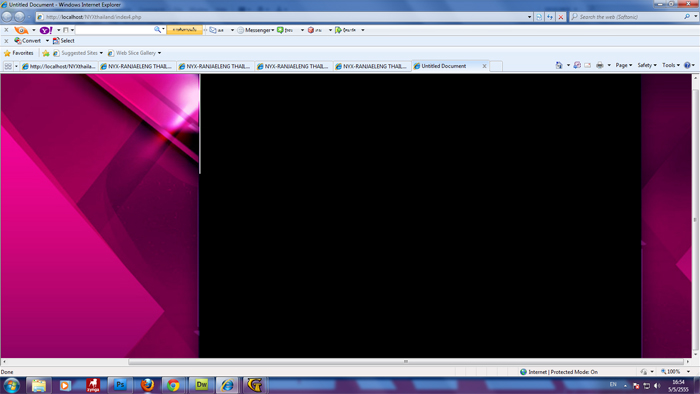Expand the Convert dropdown arrow
The width and height of the screenshot is (700, 394).
tap(47, 41)
